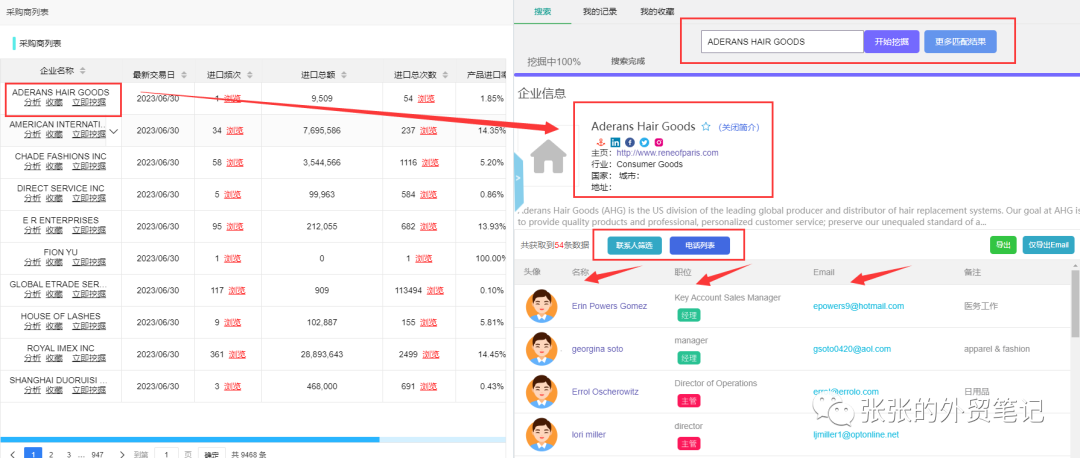This screenshot has width=1080, height=458.
Task: Click the 经理 tag for Erin Powers Gomez
Action: (687, 315)
